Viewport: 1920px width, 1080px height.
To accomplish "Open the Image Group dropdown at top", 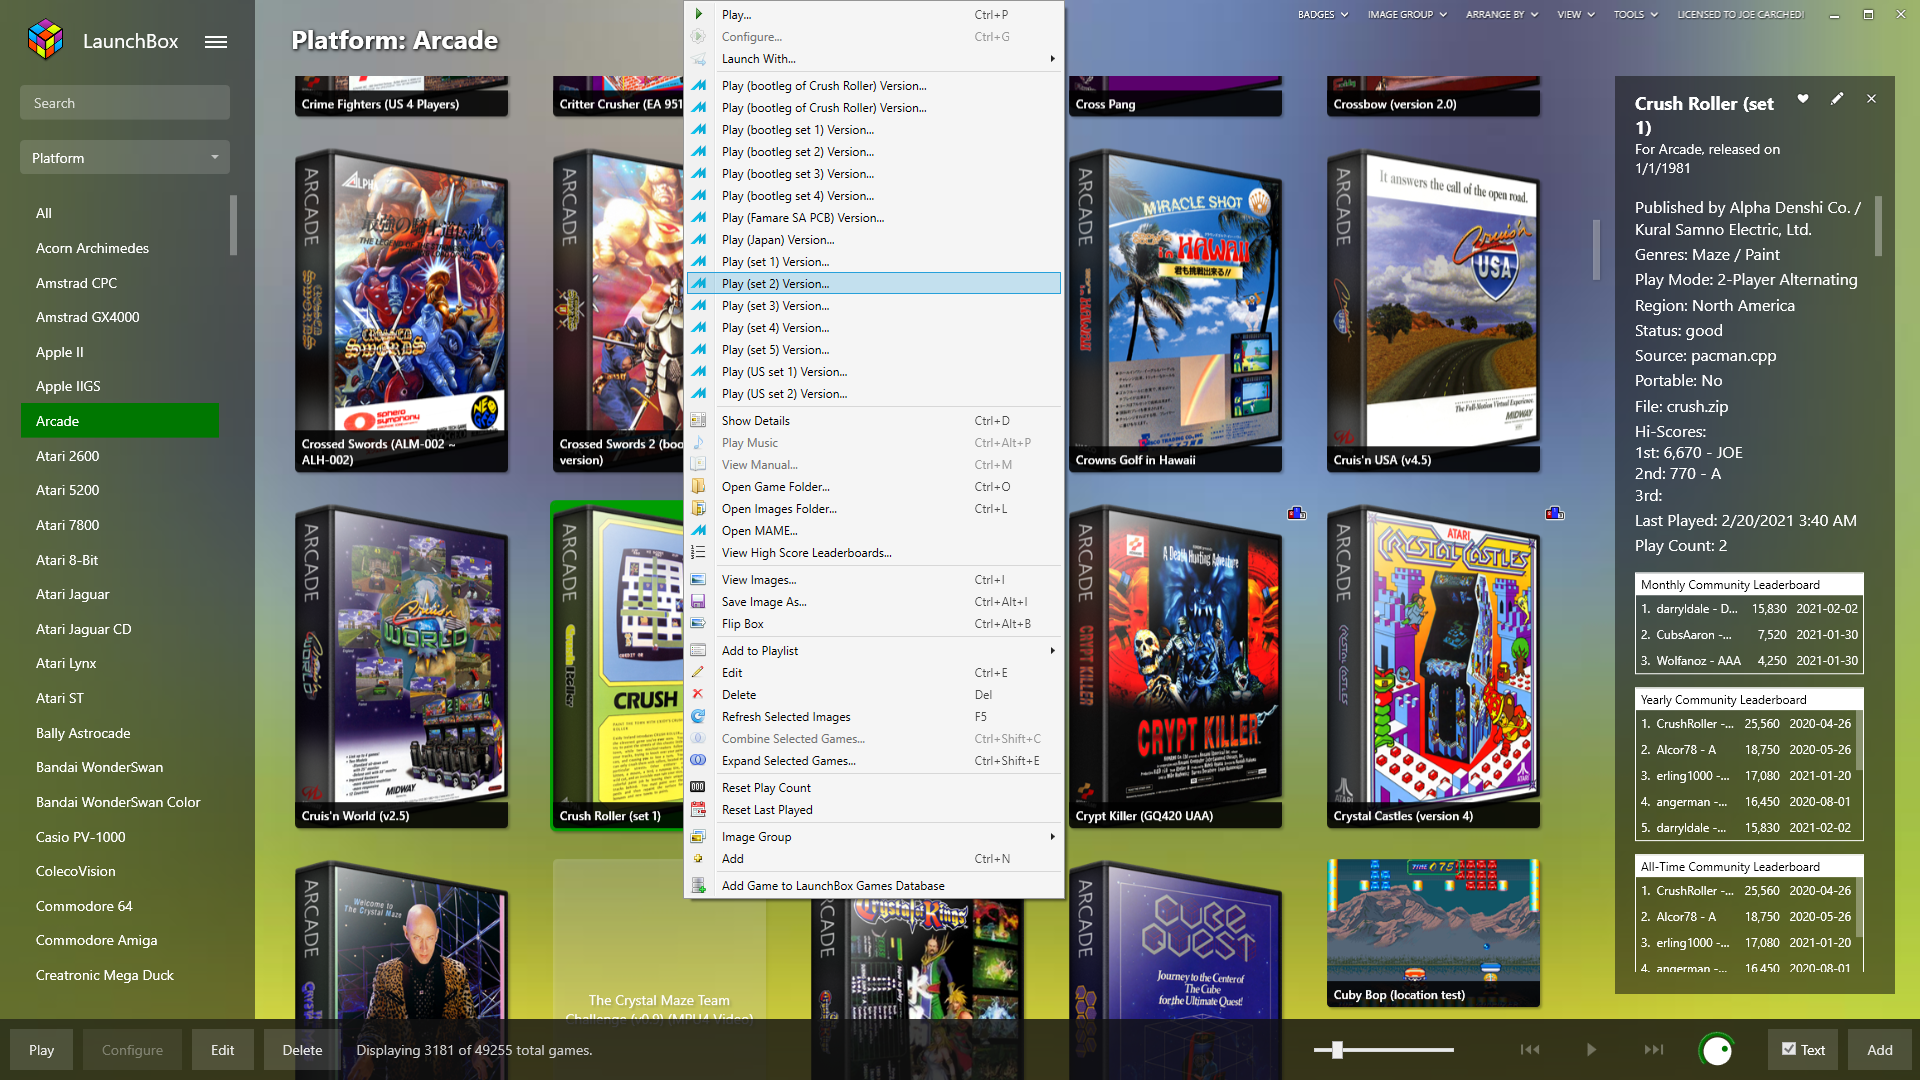I will [1407, 15].
